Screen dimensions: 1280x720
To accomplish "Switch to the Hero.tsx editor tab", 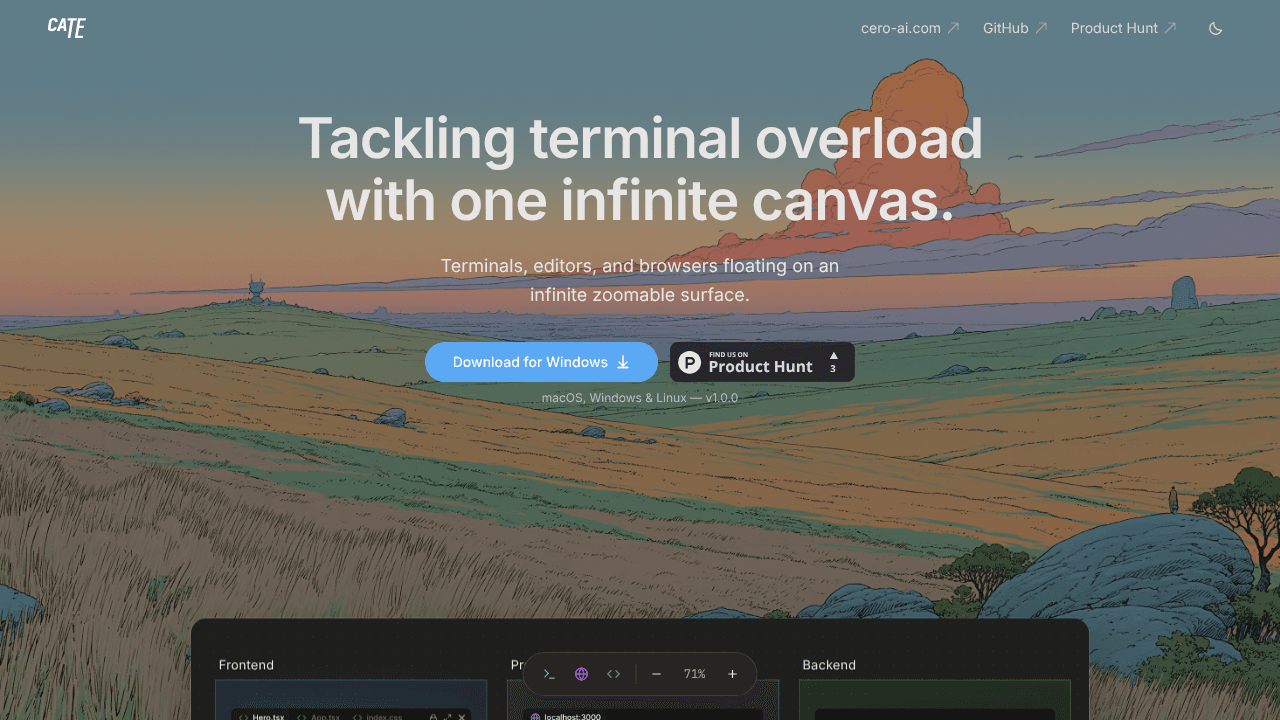I will tap(262, 716).
